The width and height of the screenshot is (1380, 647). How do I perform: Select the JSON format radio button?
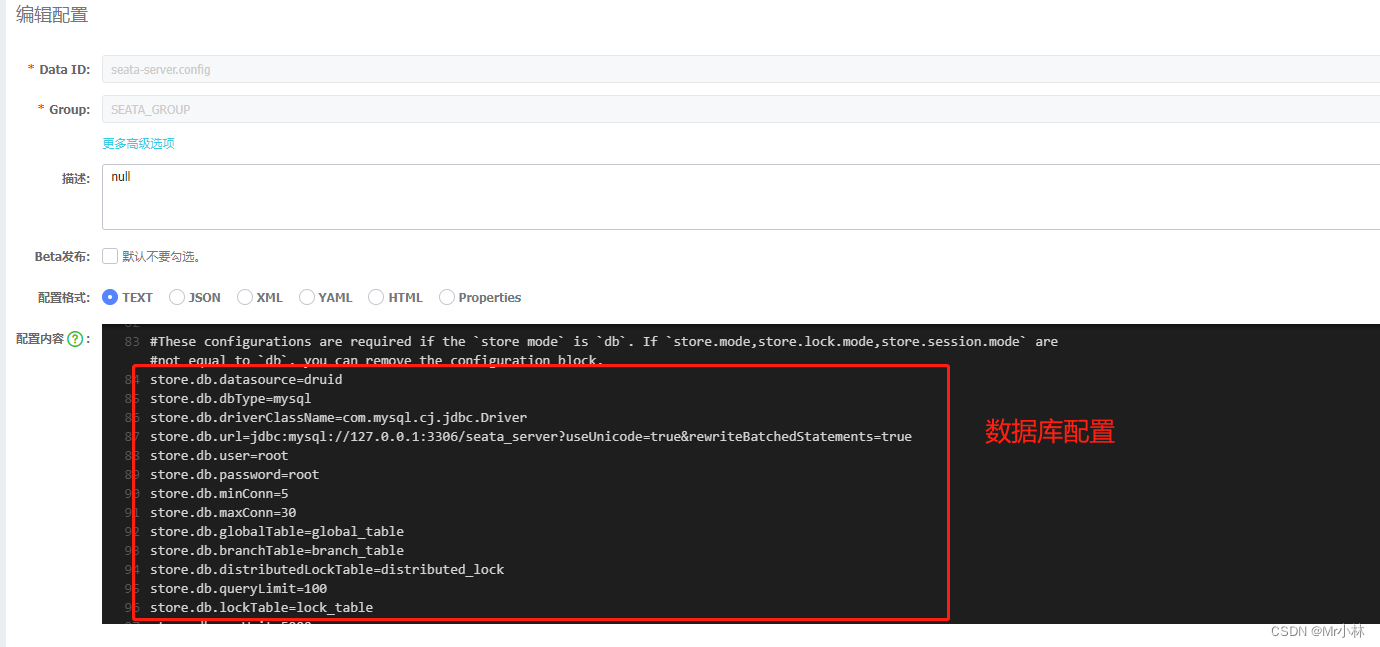[x=177, y=297]
